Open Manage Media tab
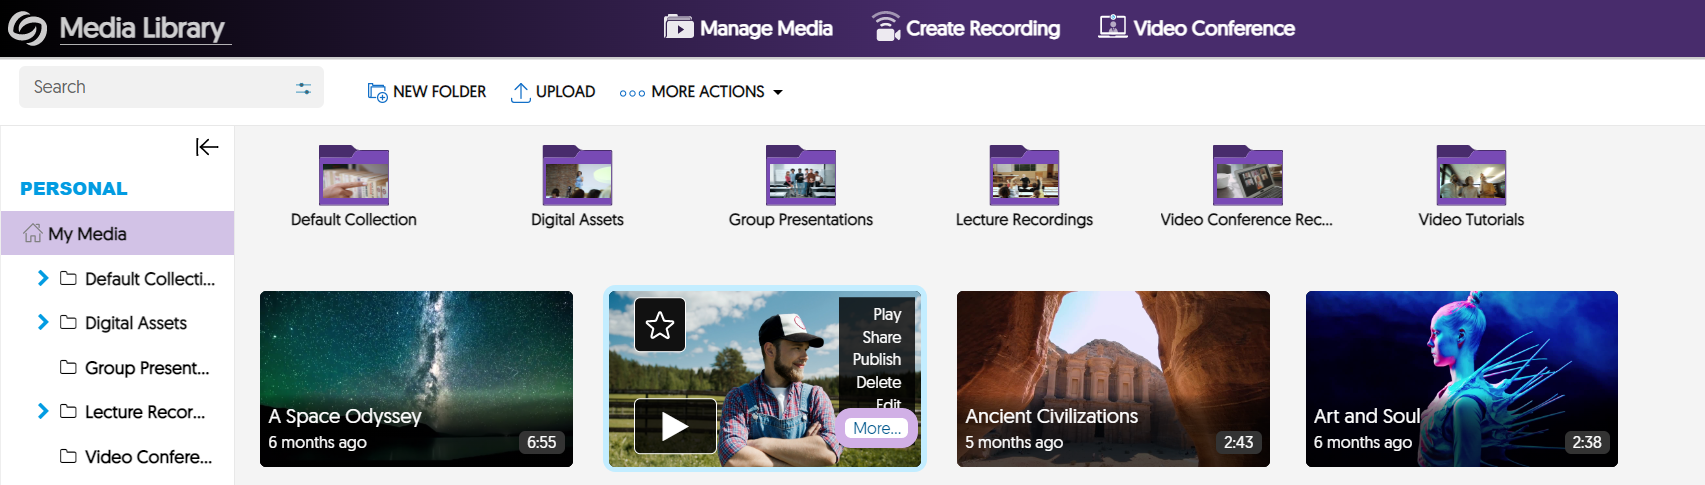Viewport: 1705px width, 485px height. [x=748, y=28]
